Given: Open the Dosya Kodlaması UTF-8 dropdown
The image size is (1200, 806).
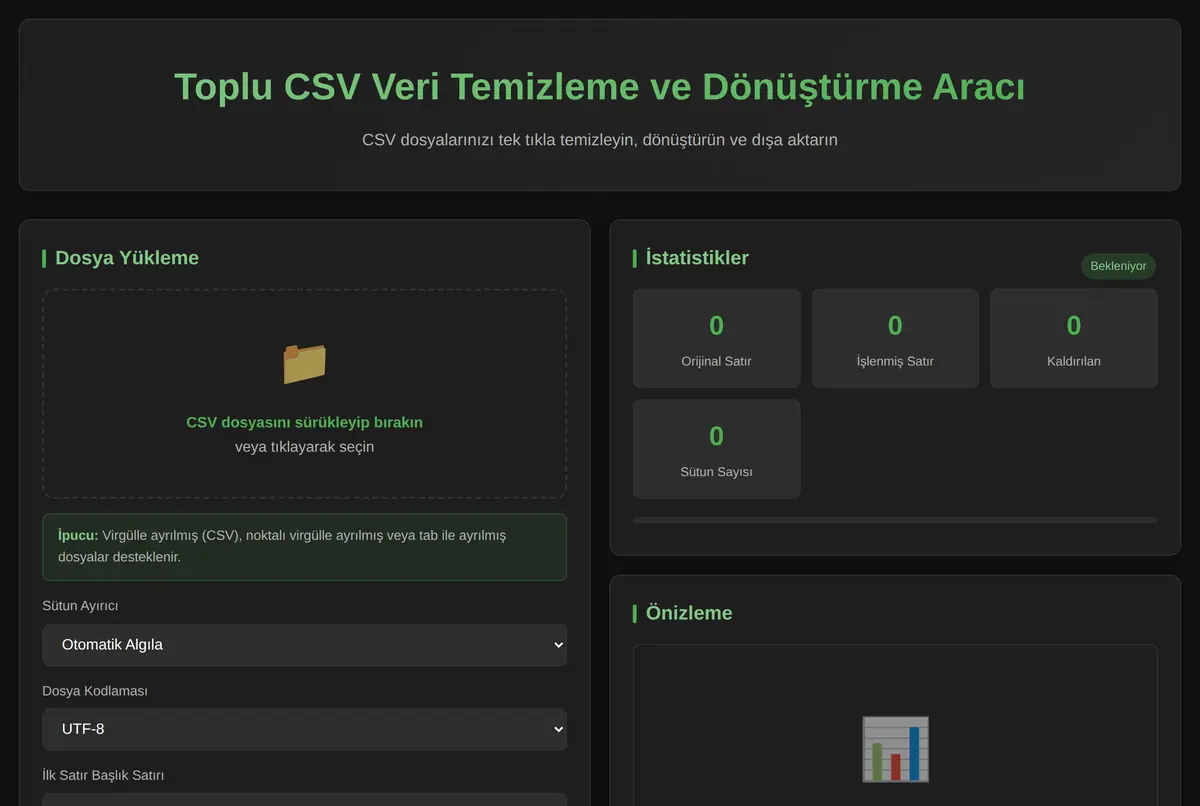Looking at the screenshot, I should [304, 729].
